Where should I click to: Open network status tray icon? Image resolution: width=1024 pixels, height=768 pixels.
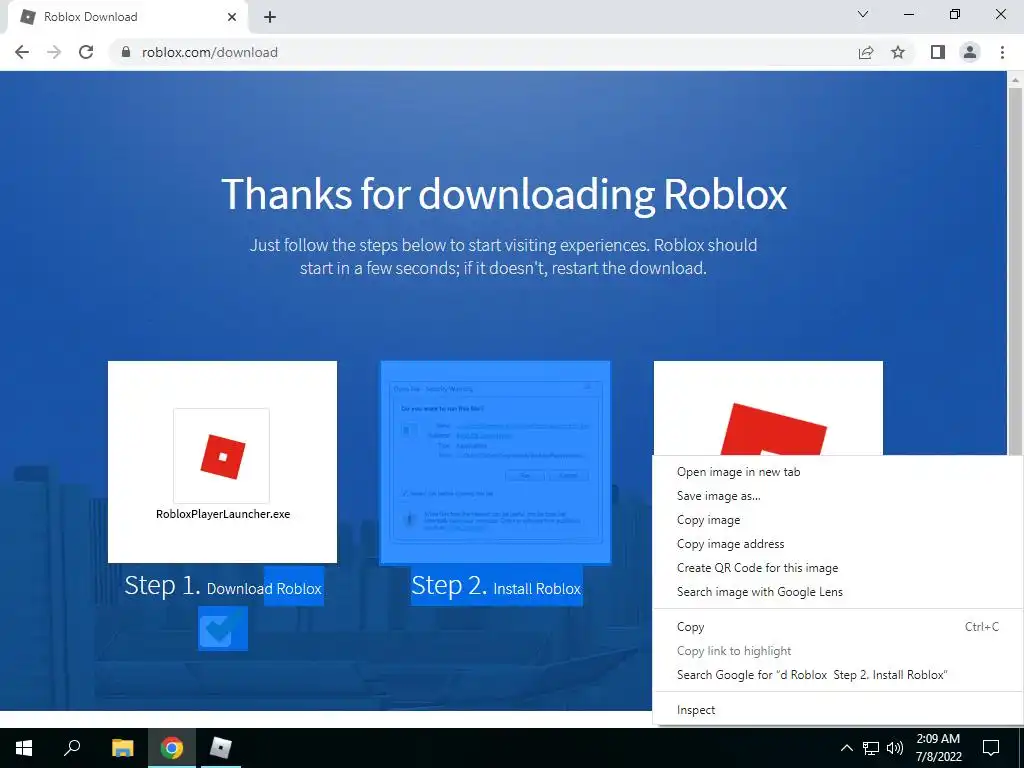(871, 748)
